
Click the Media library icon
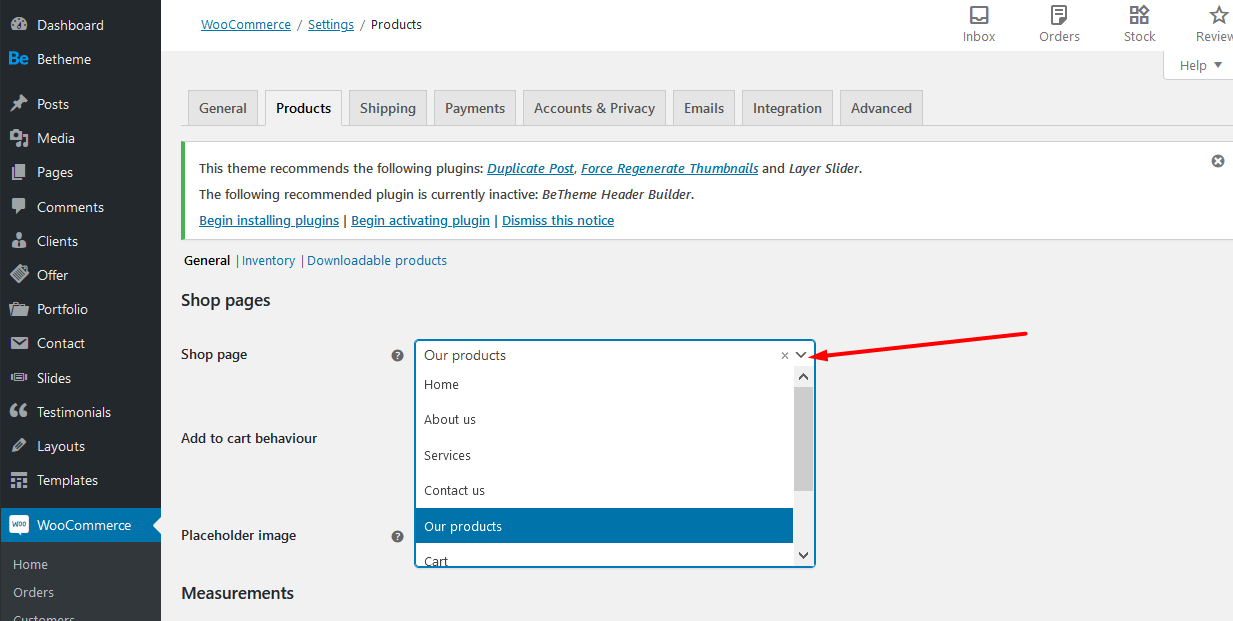point(19,138)
